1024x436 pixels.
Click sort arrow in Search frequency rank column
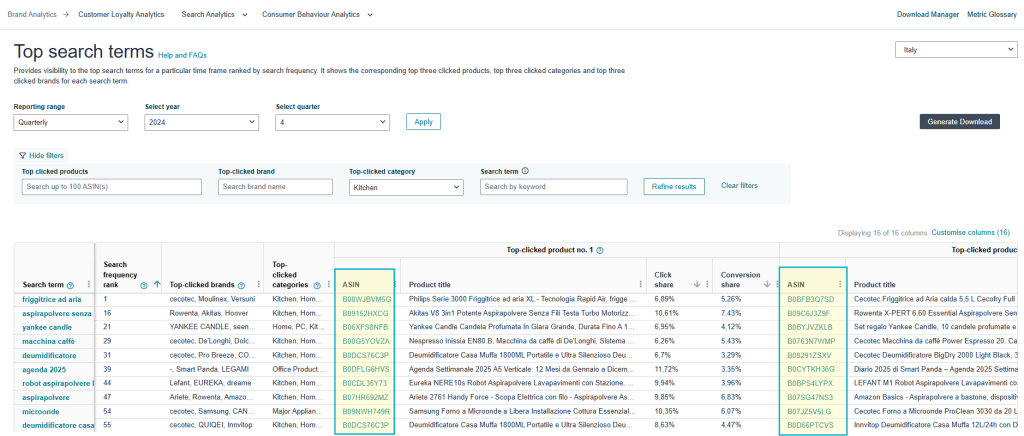(157, 284)
